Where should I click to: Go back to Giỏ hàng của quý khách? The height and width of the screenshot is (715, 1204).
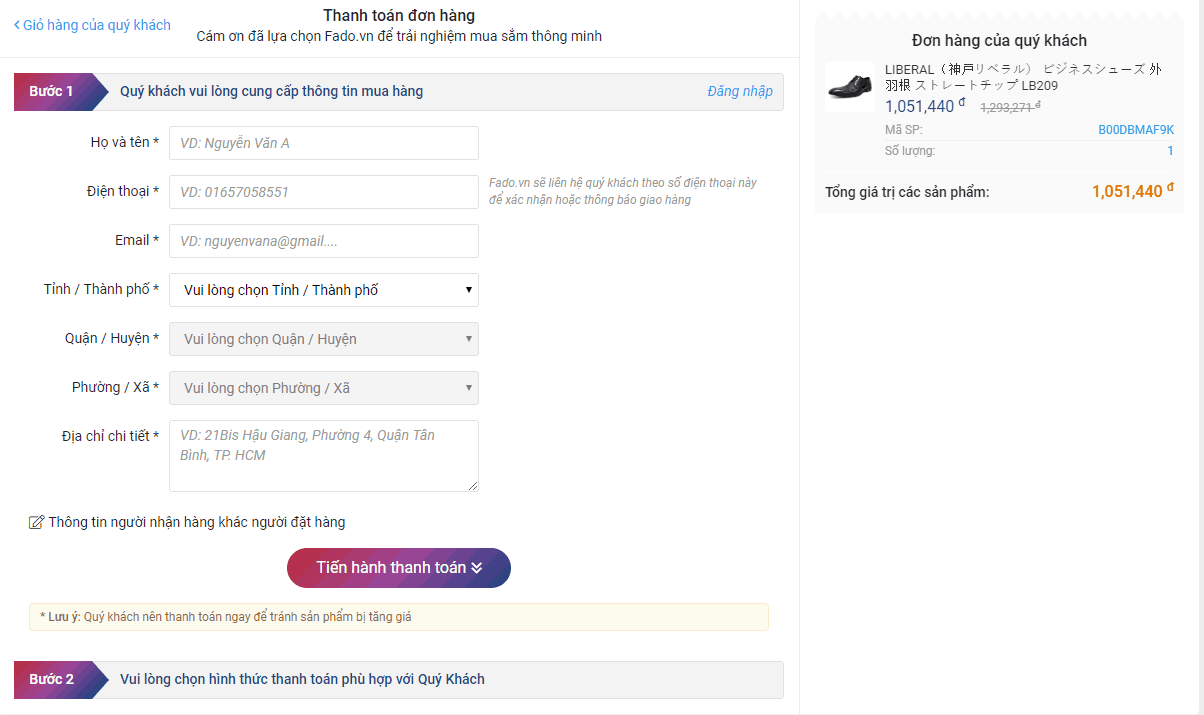(x=97, y=25)
